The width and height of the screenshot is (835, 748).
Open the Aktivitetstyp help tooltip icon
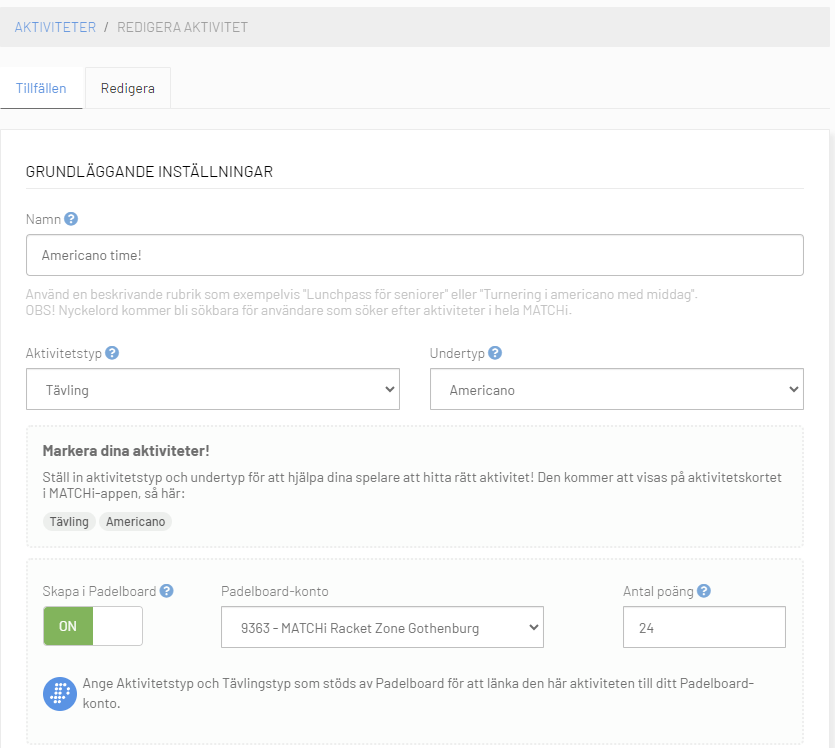coord(112,353)
